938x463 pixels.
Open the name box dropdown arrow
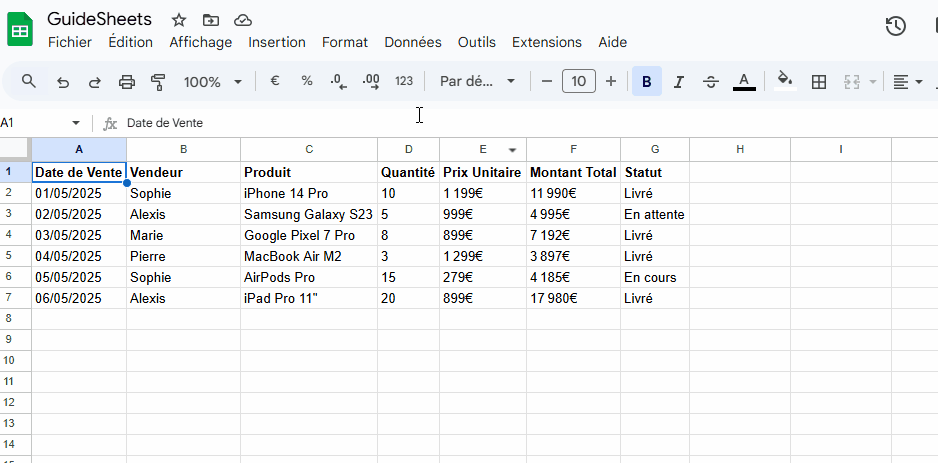tap(76, 123)
